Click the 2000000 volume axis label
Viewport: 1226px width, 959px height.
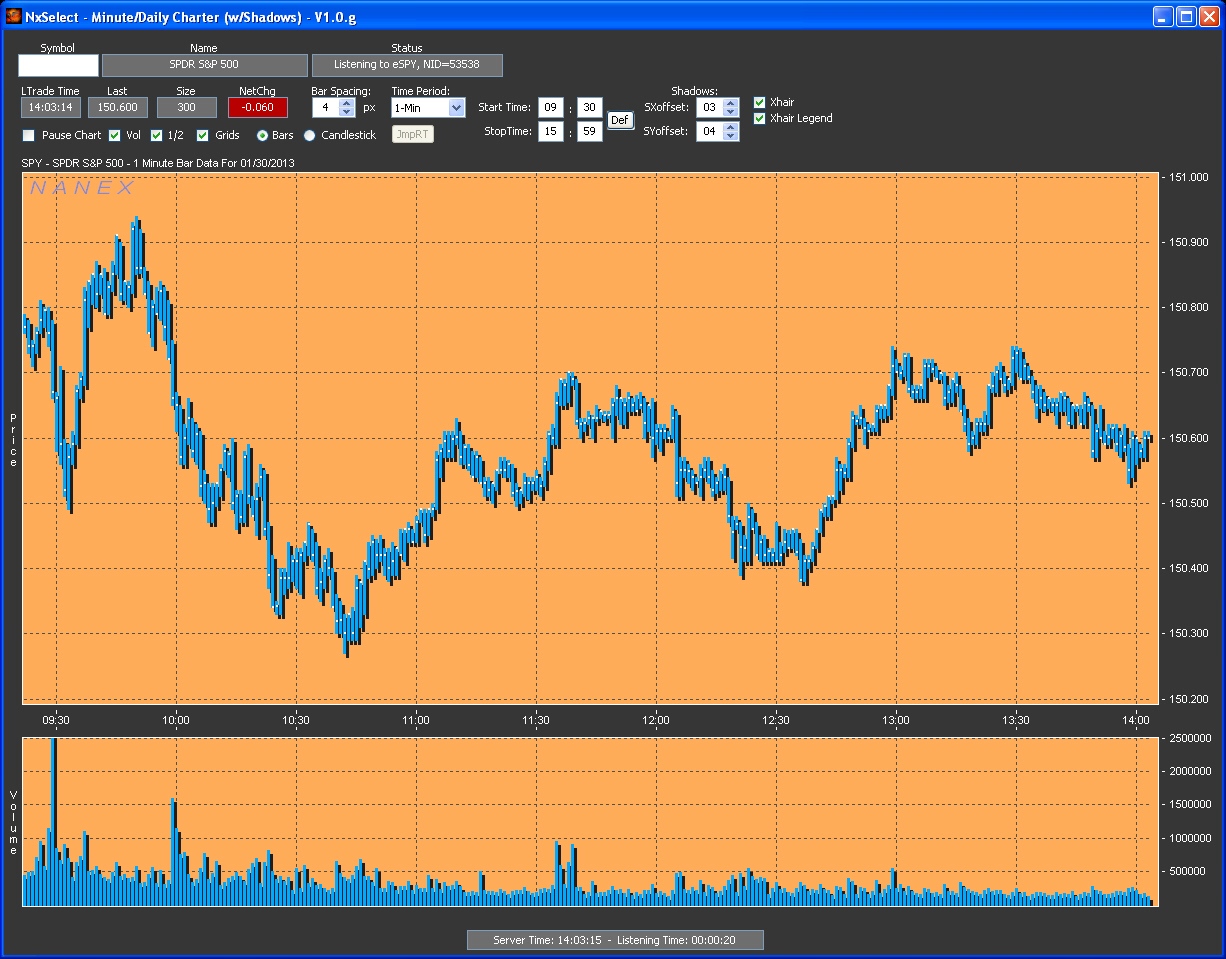pyautogui.click(x=1189, y=772)
